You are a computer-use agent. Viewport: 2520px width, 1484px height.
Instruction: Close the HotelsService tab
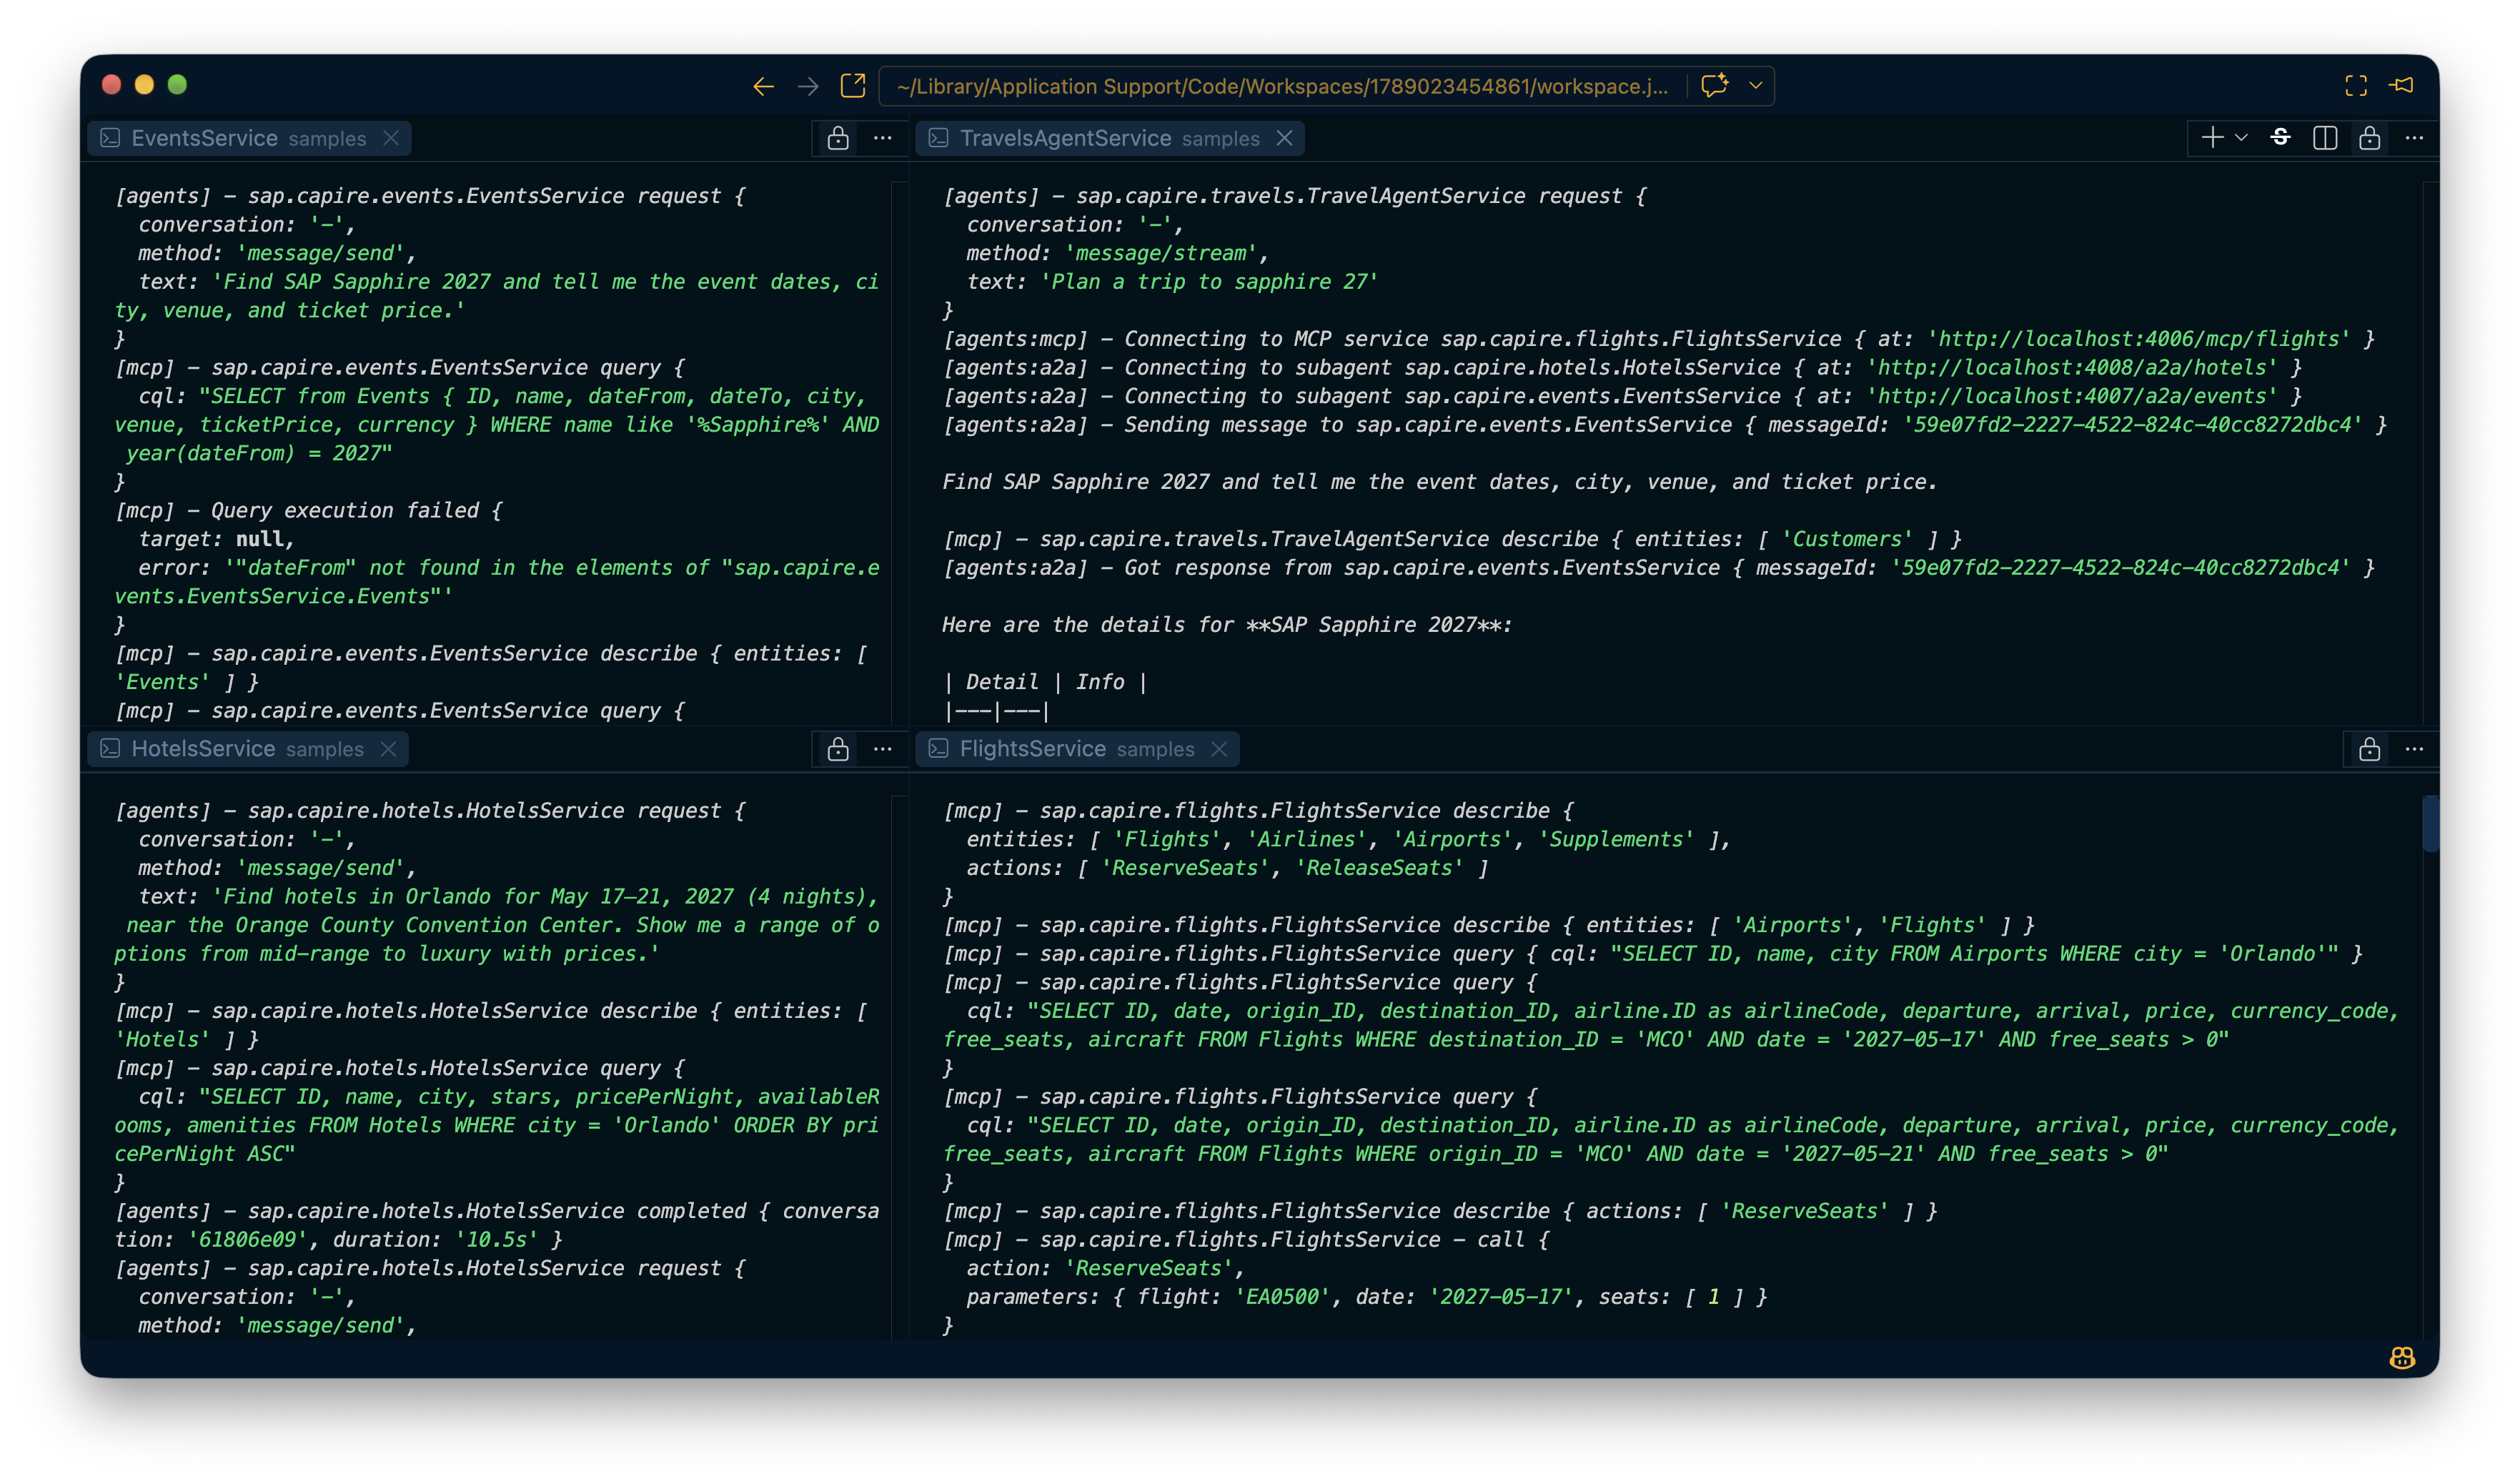pyautogui.click(x=389, y=749)
